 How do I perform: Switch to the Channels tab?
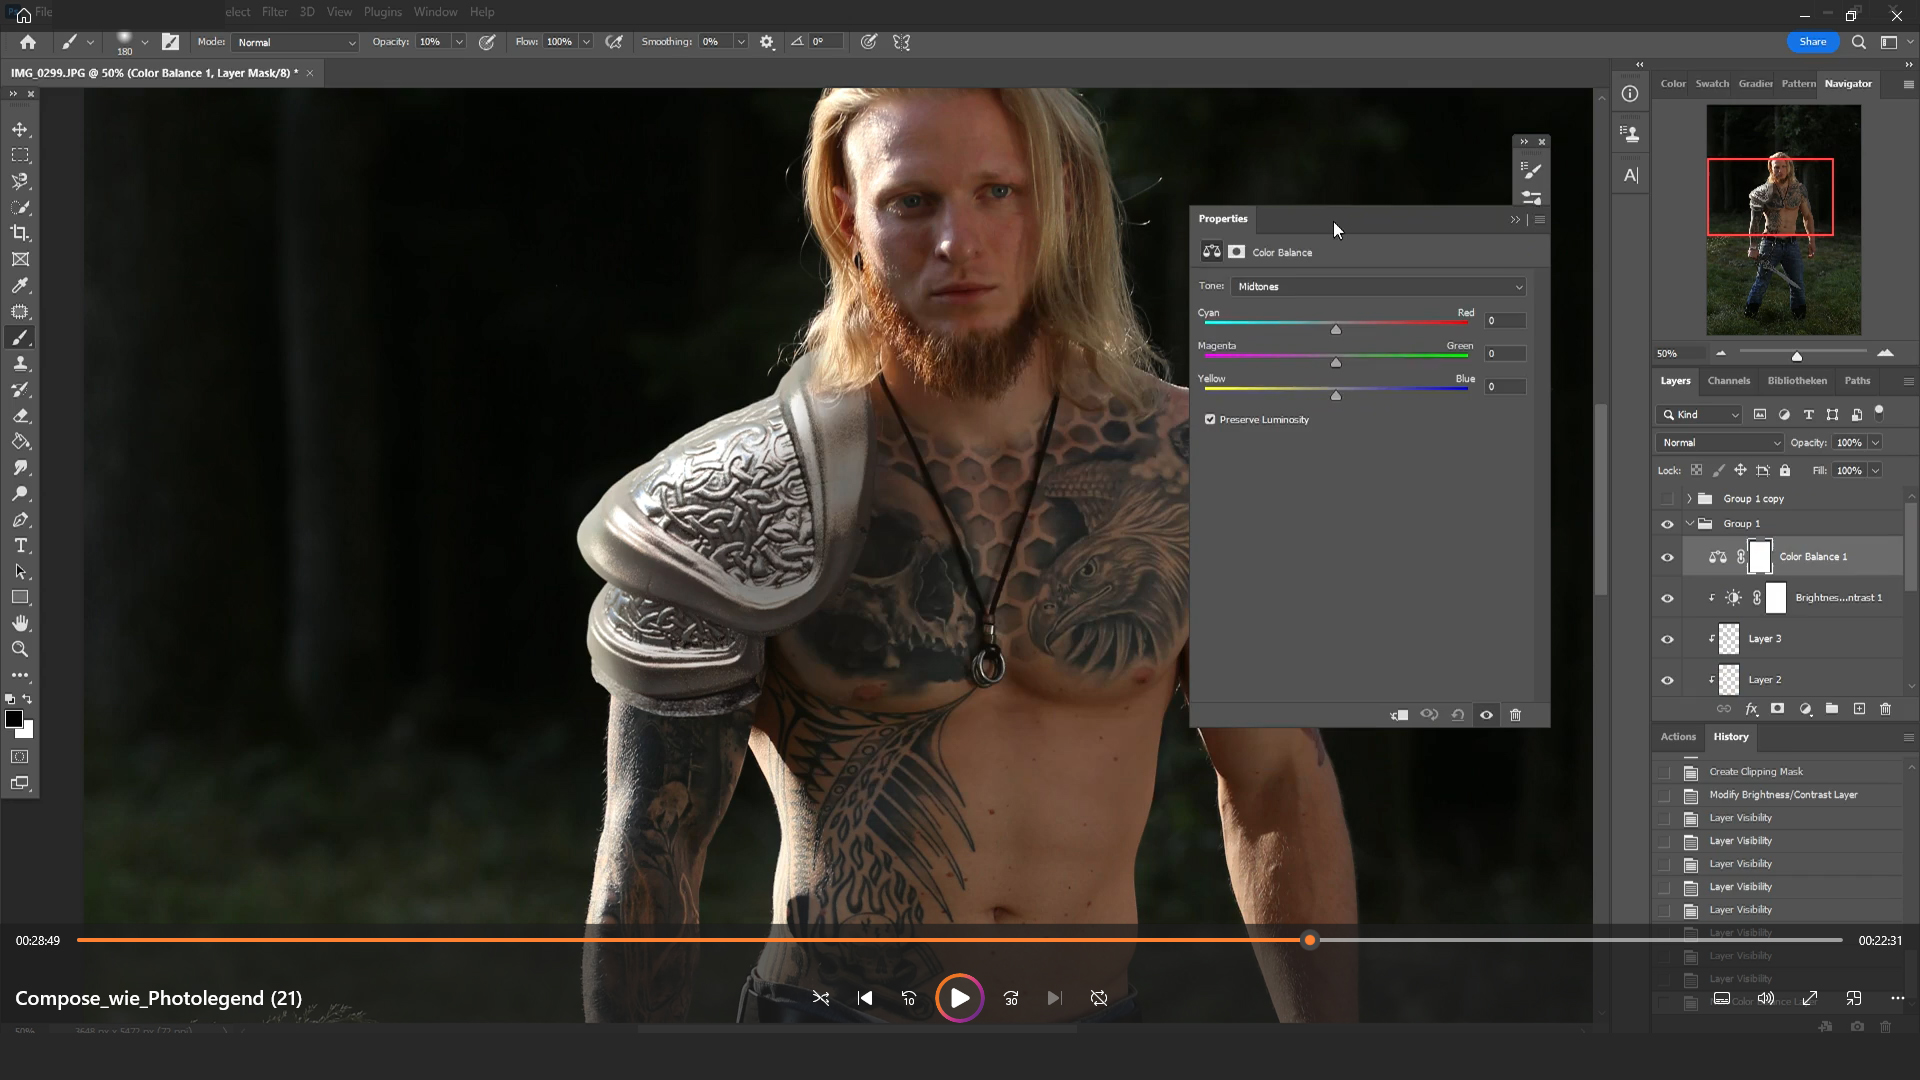[1728, 381]
